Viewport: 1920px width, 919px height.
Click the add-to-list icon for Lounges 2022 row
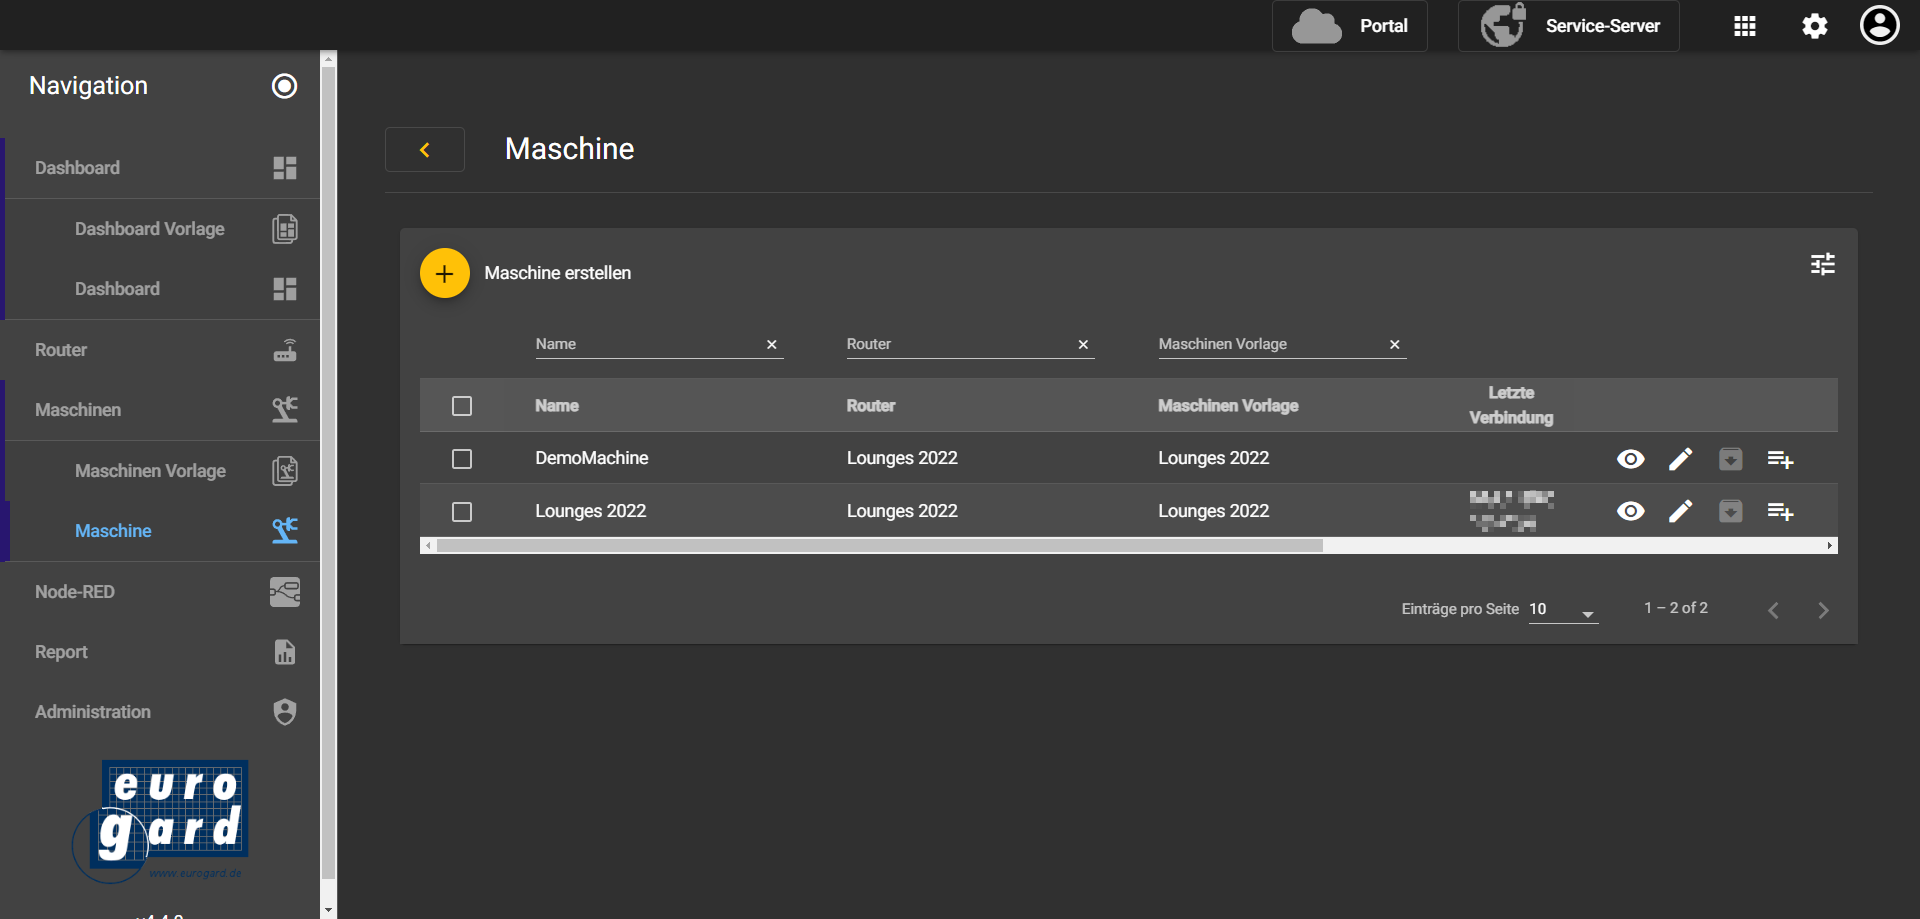(x=1780, y=512)
